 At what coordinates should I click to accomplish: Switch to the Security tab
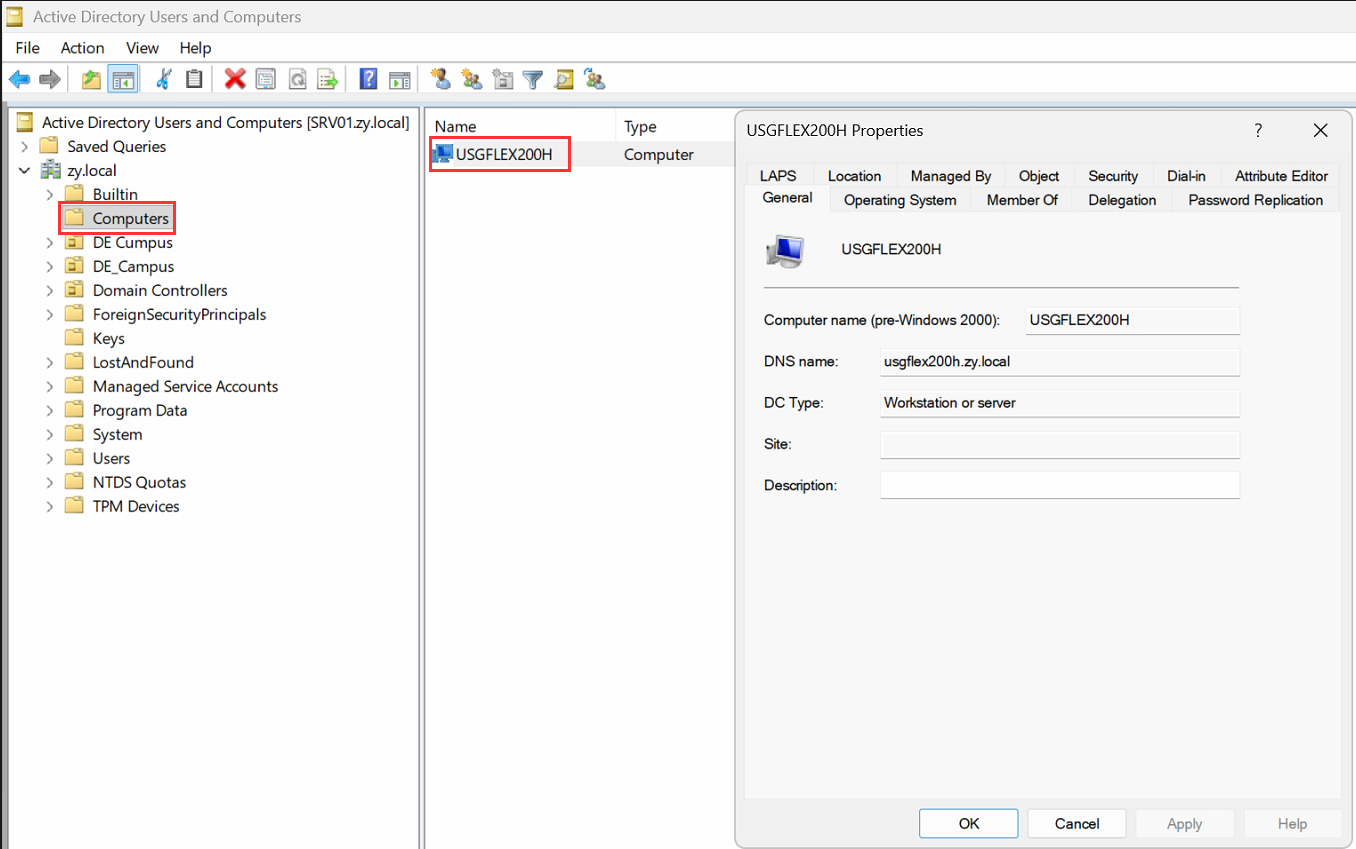click(x=1113, y=176)
